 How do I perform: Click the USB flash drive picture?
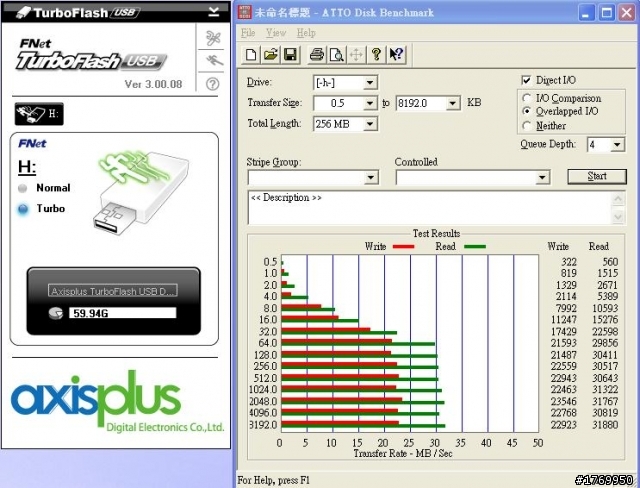[141, 192]
